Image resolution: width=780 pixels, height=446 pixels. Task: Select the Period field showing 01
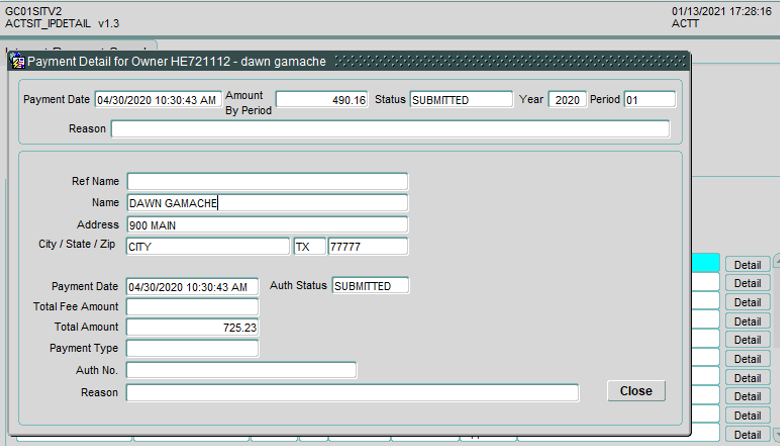coord(649,100)
